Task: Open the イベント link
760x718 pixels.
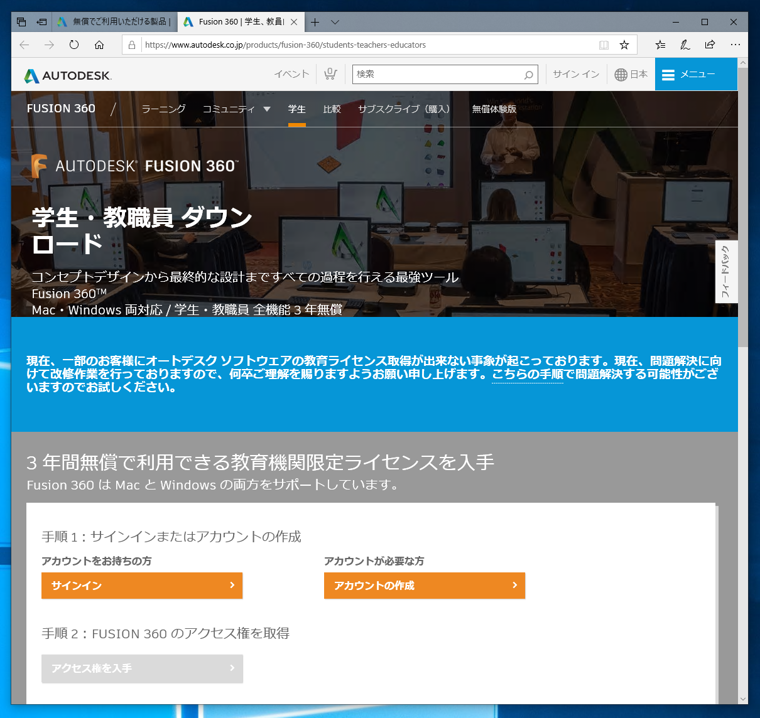Action: pos(292,74)
